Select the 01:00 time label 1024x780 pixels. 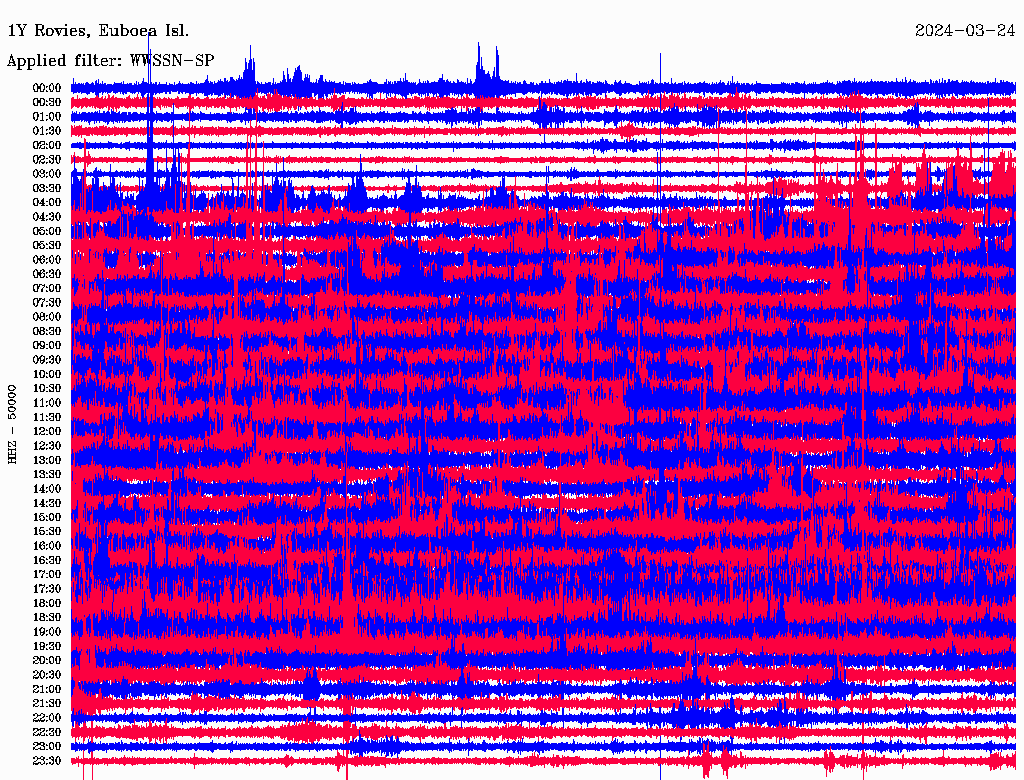click(x=47, y=116)
